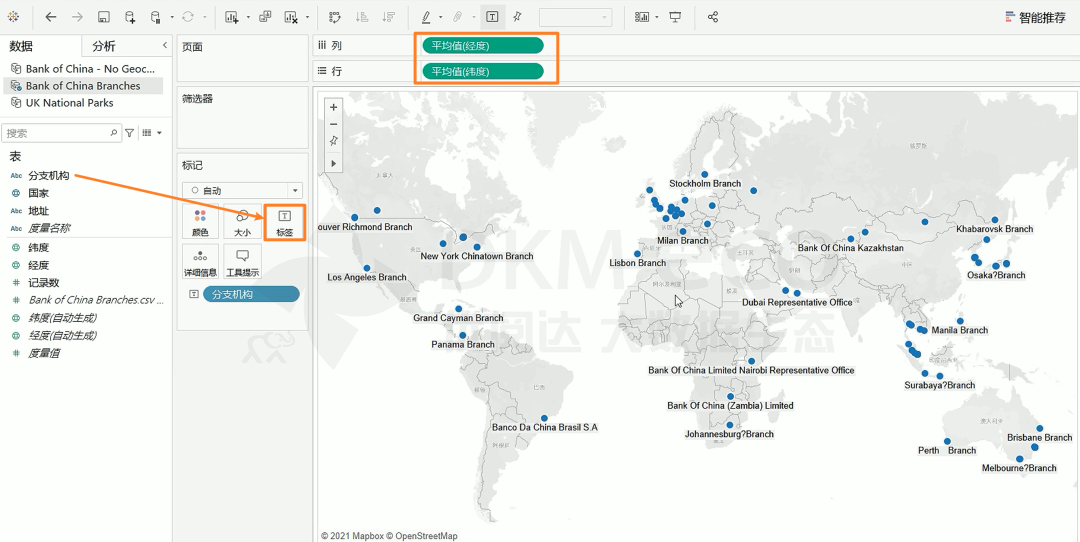Image resolution: width=1080 pixels, height=542 pixels.
Task: Select the 度量值 field
Action: [x=44, y=353]
